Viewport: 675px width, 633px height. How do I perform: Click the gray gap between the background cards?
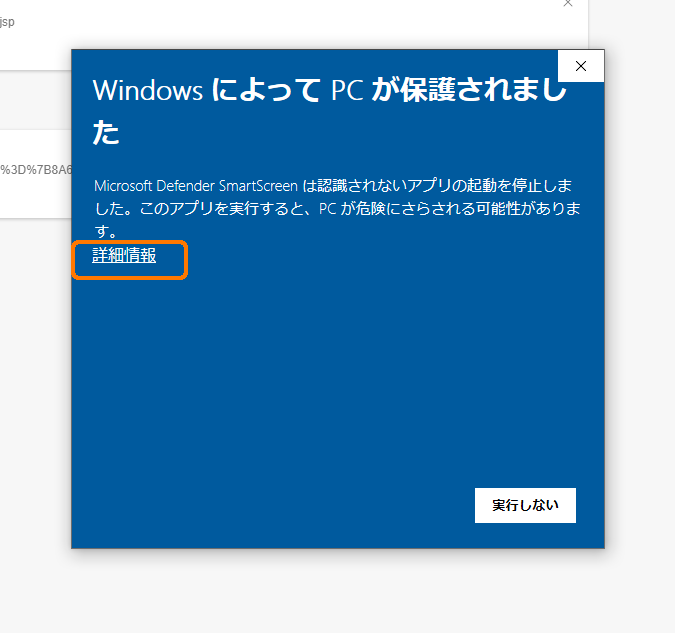(x=36, y=100)
